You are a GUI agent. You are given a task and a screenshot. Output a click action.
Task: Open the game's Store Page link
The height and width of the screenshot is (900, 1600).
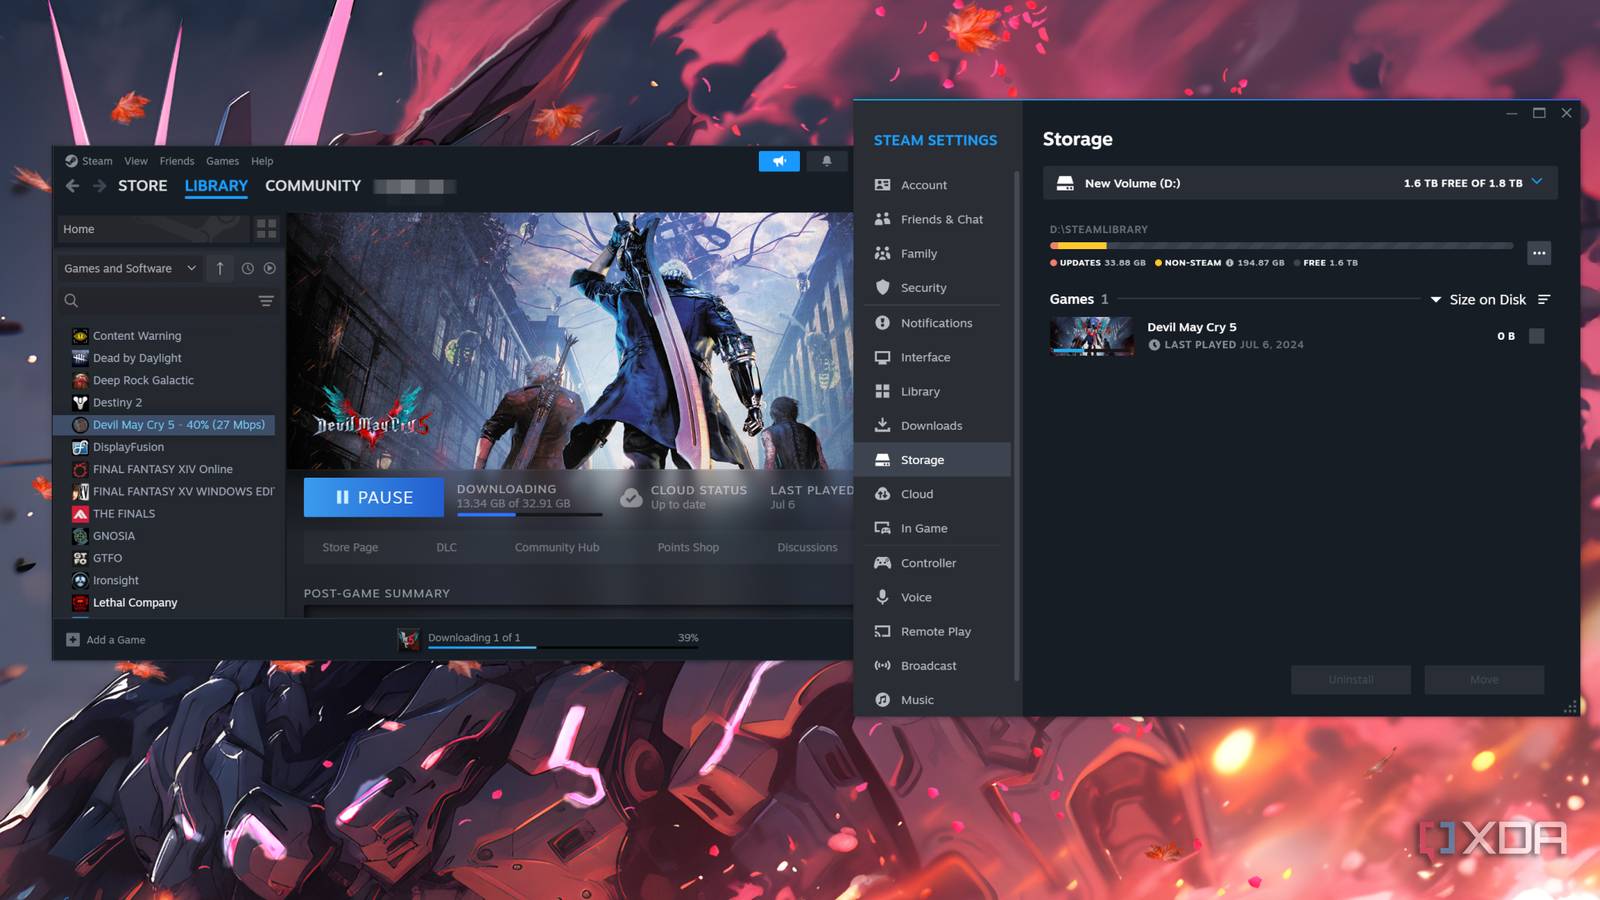pyautogui.click(x=350, y=547)
